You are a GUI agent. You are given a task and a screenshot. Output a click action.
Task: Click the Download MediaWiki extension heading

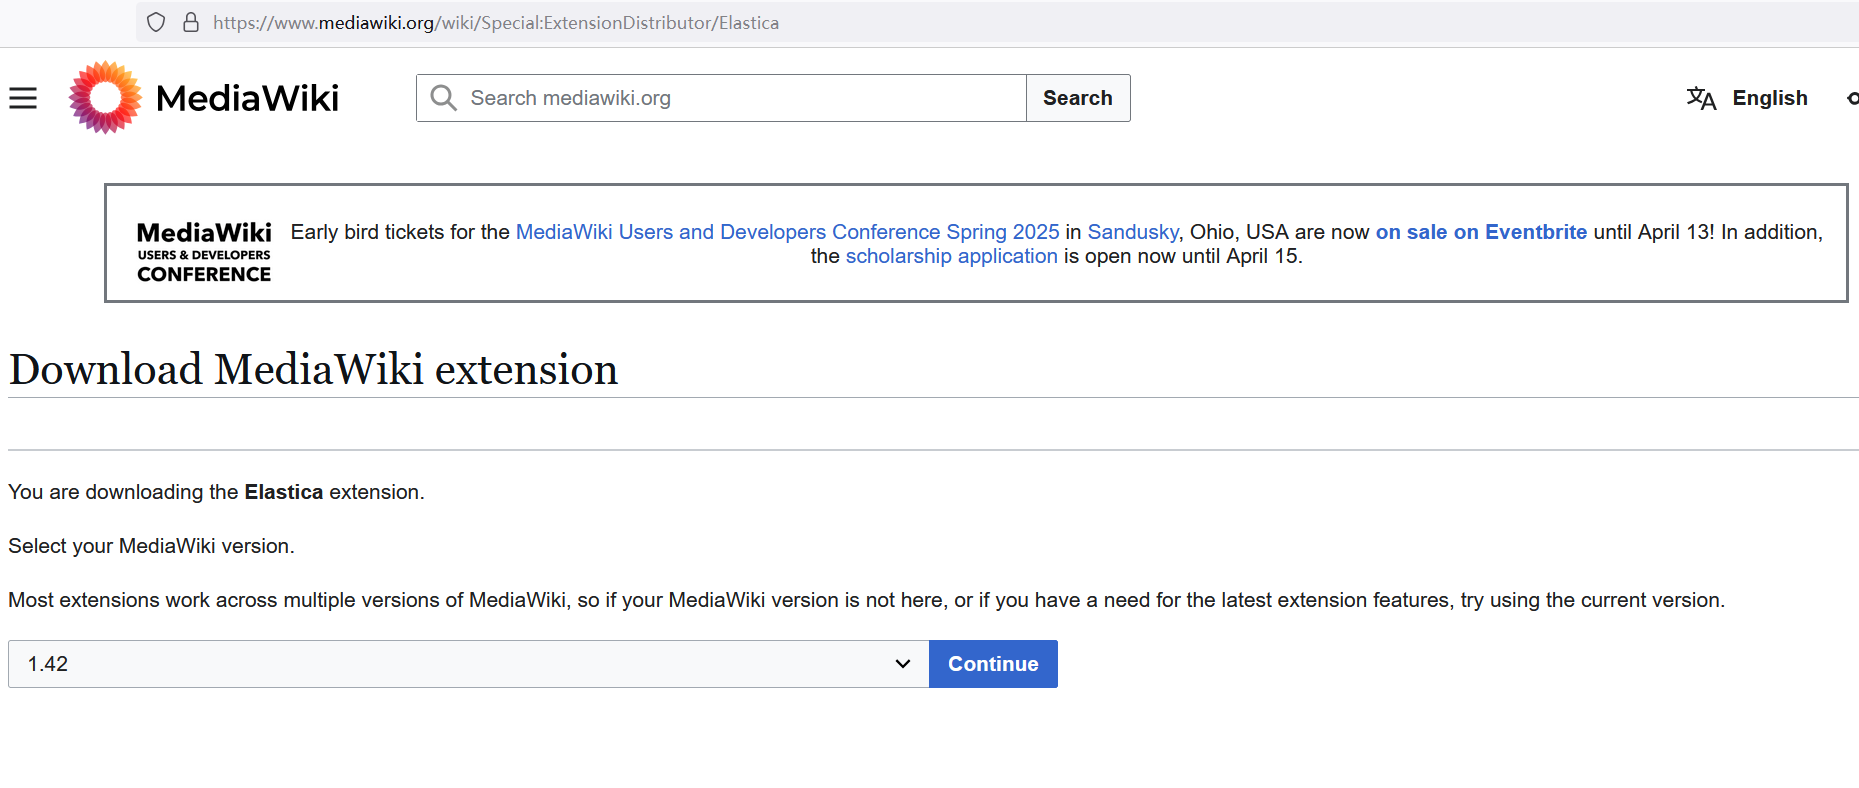click(313, 370)
